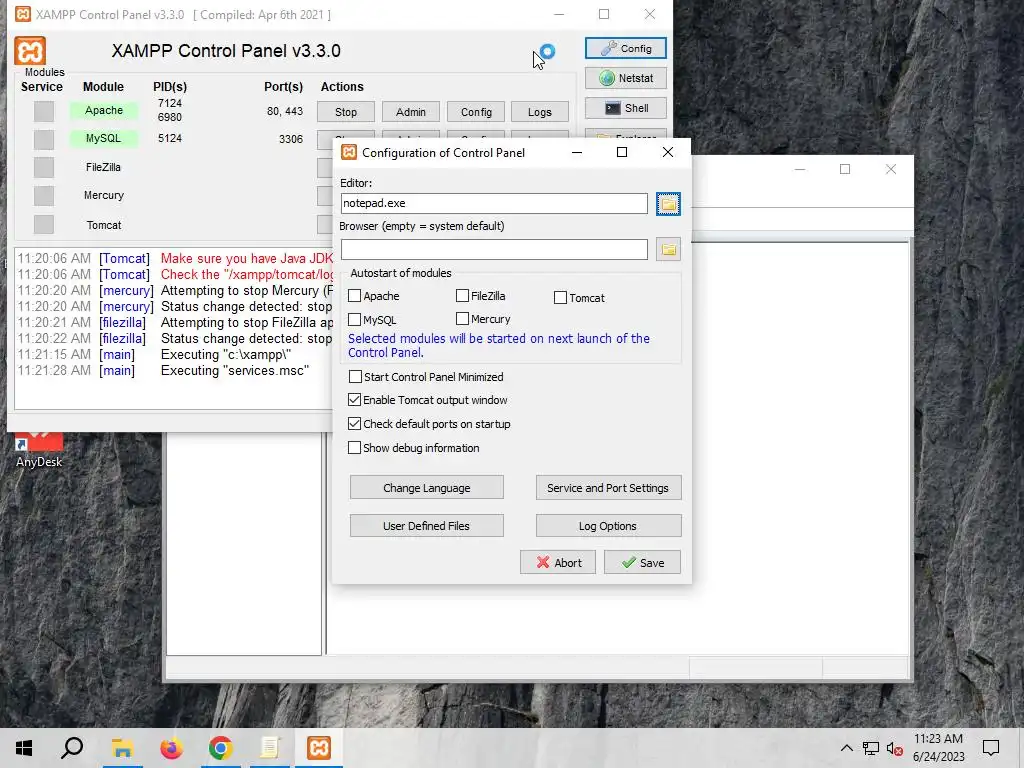
Task: Click the network icon in system tray
Action: (871, 748)
